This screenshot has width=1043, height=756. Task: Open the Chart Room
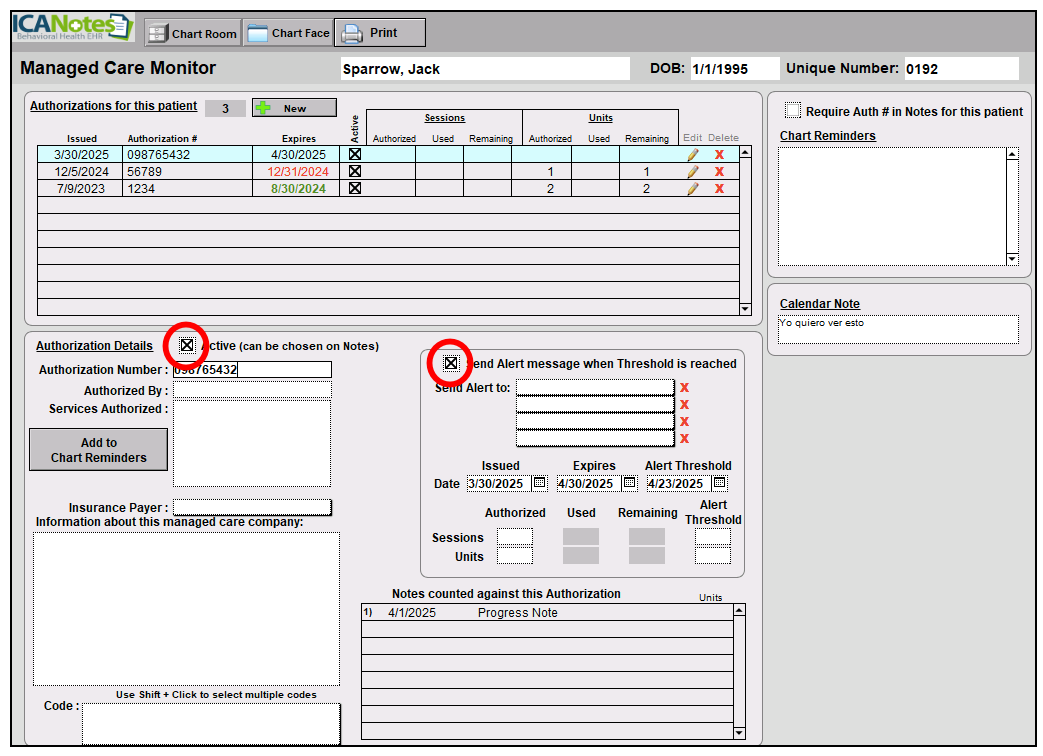click(x=193, y=33)
